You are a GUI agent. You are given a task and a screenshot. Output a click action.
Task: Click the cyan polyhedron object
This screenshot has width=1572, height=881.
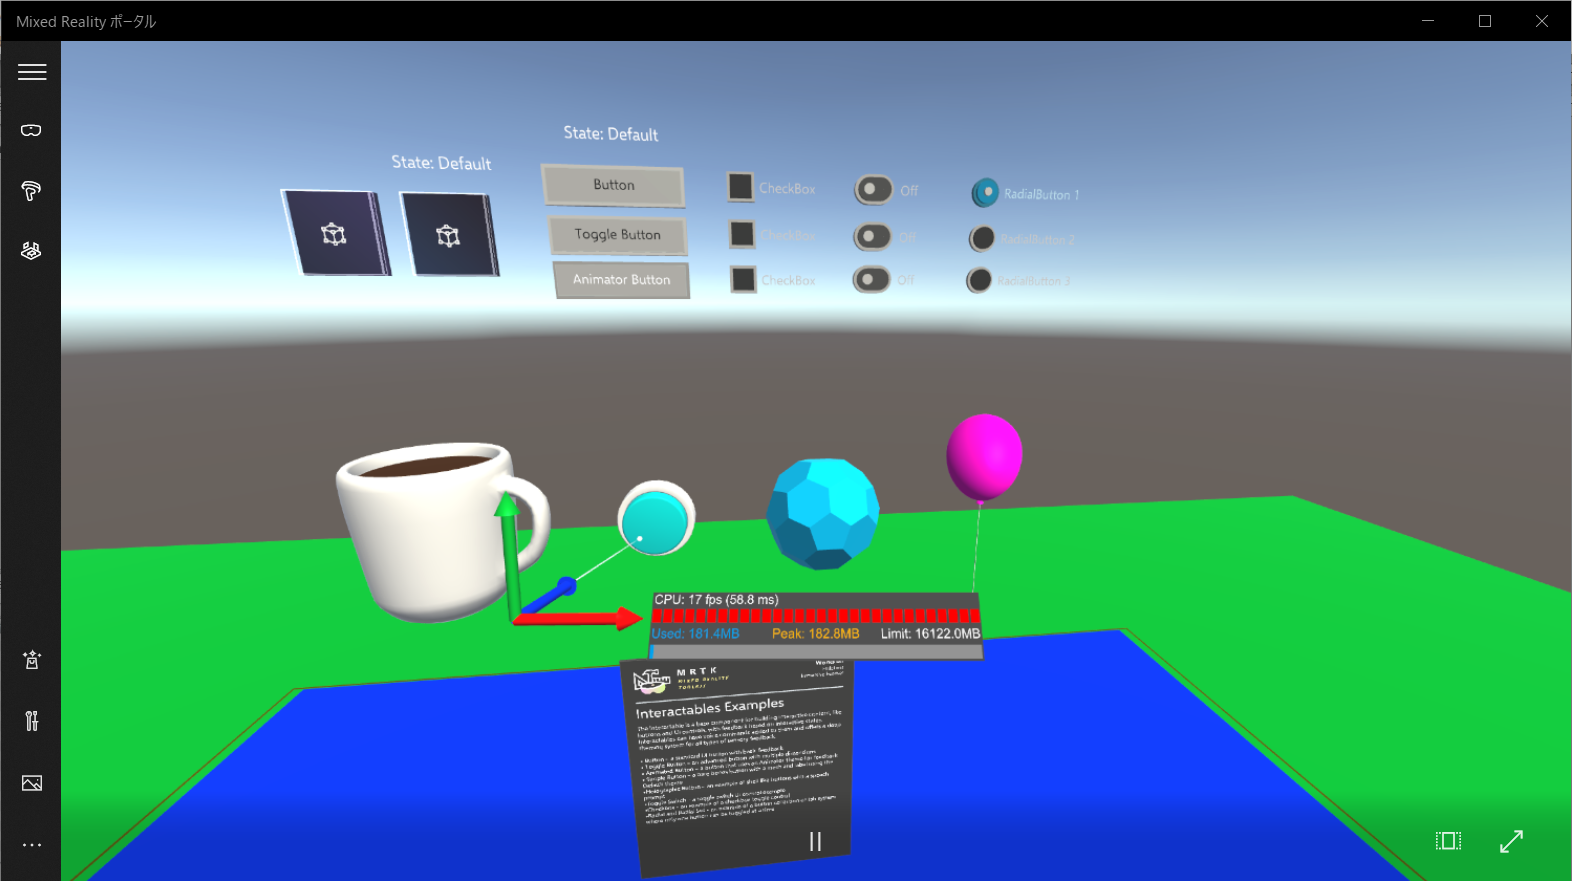(822, 513)
